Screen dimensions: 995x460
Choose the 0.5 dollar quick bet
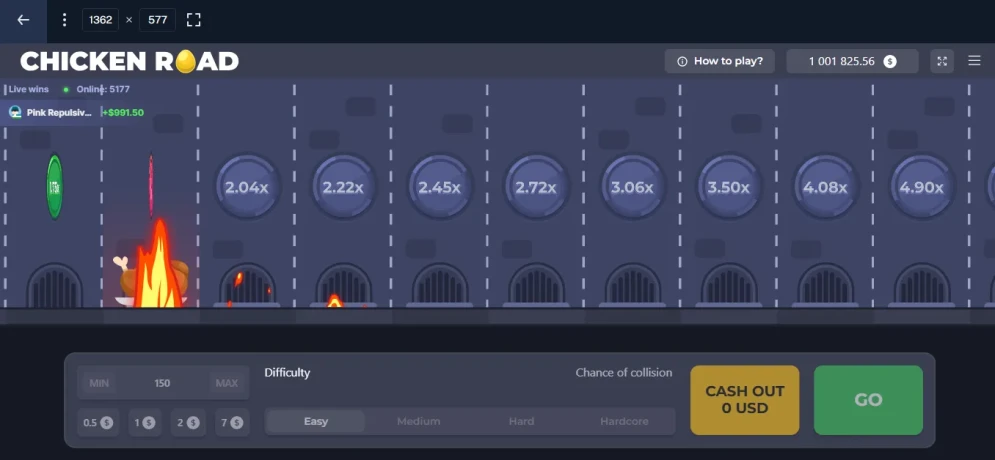pyautogui.click(x=98, y=423)
